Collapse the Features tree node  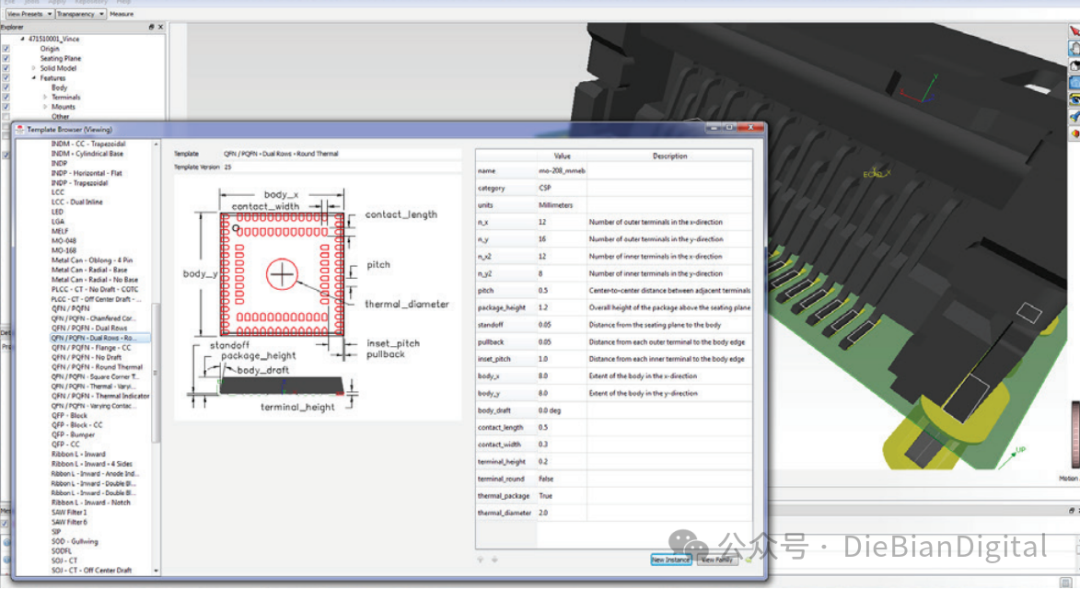click(x=34, y=78)
